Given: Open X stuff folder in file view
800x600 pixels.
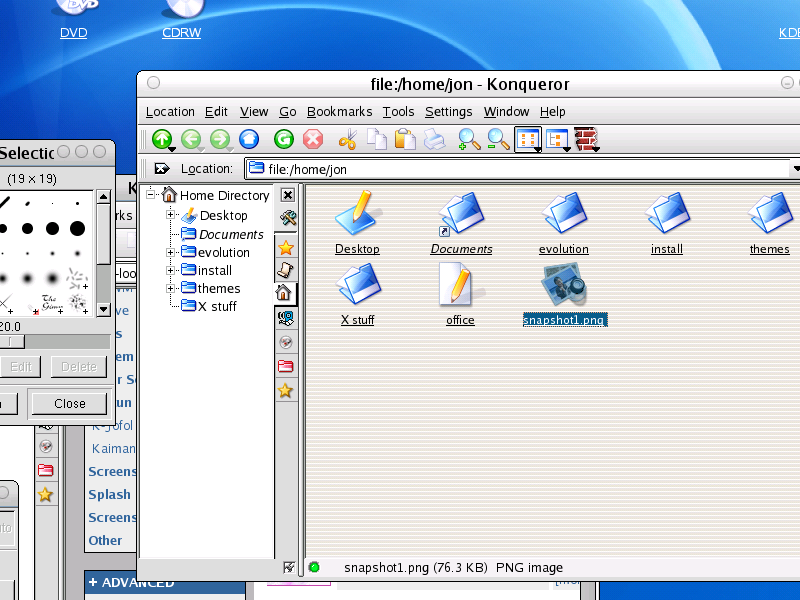Looking at the screenshot, I should [x=358, y=284].
